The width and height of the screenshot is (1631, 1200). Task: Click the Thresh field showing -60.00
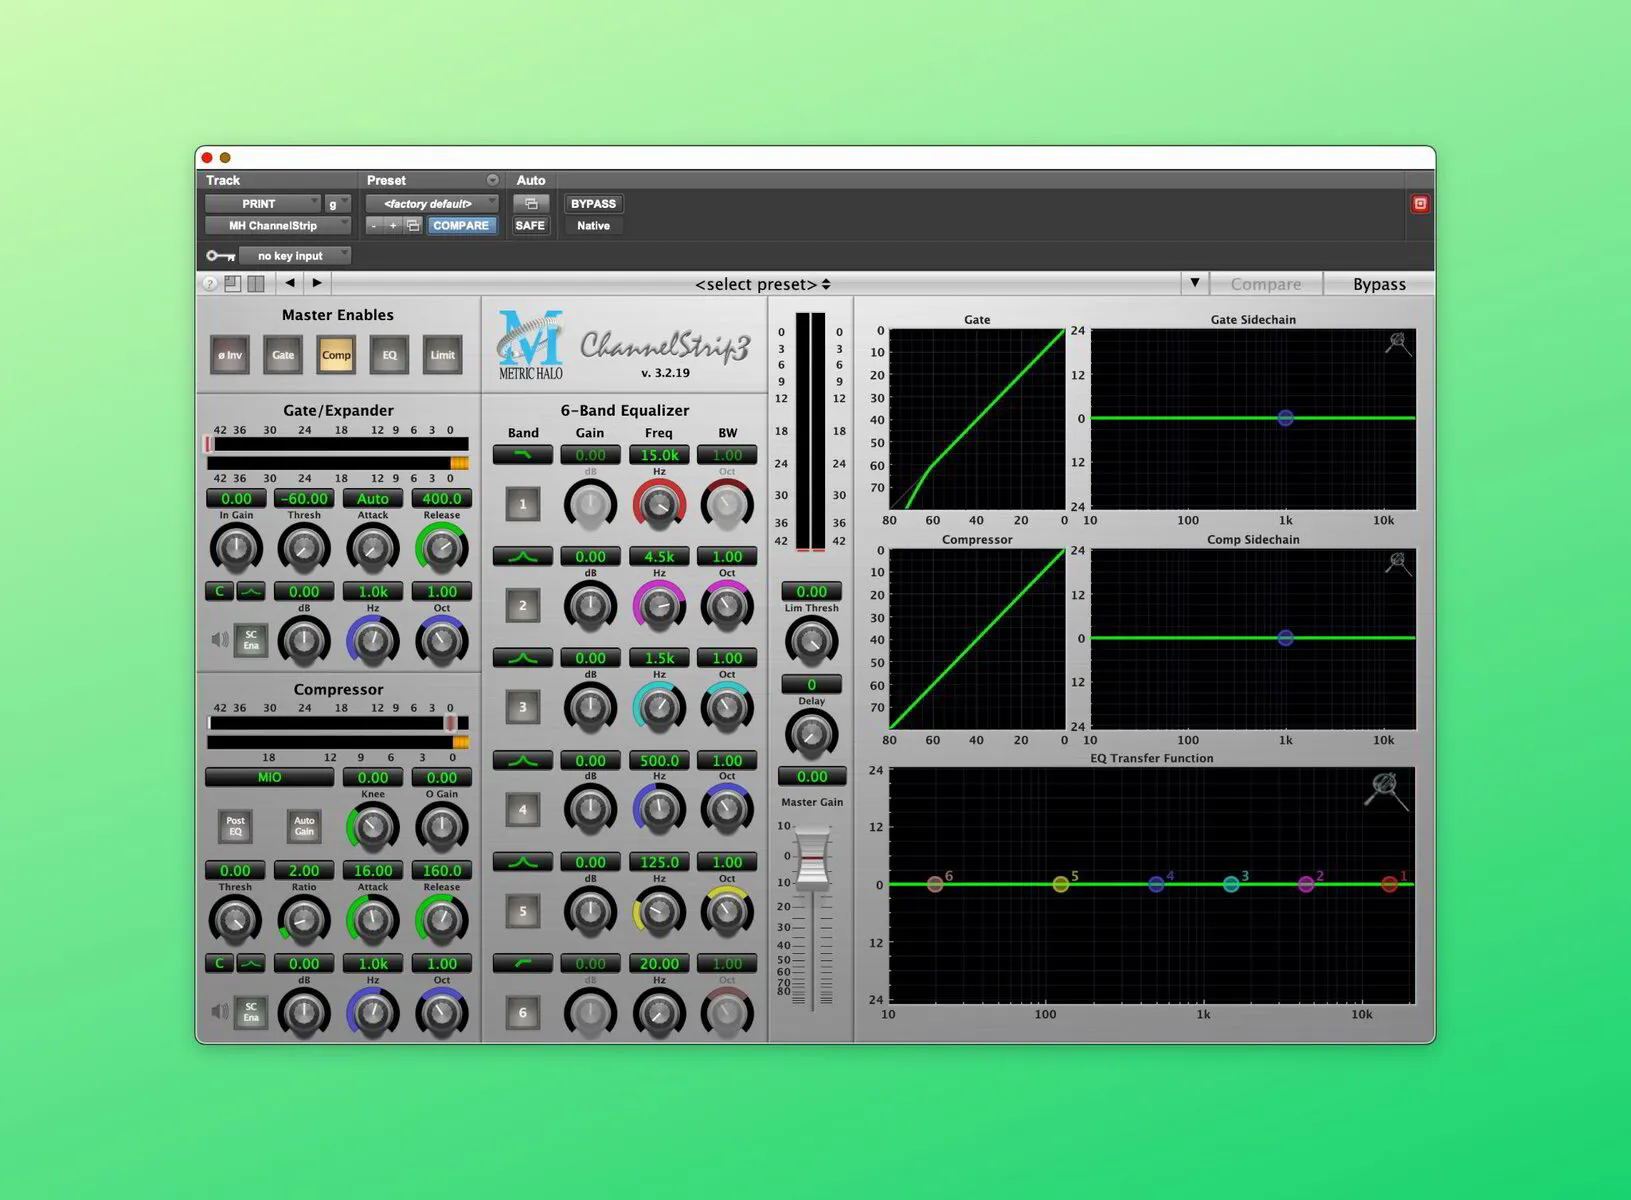(x=304, y=498)
